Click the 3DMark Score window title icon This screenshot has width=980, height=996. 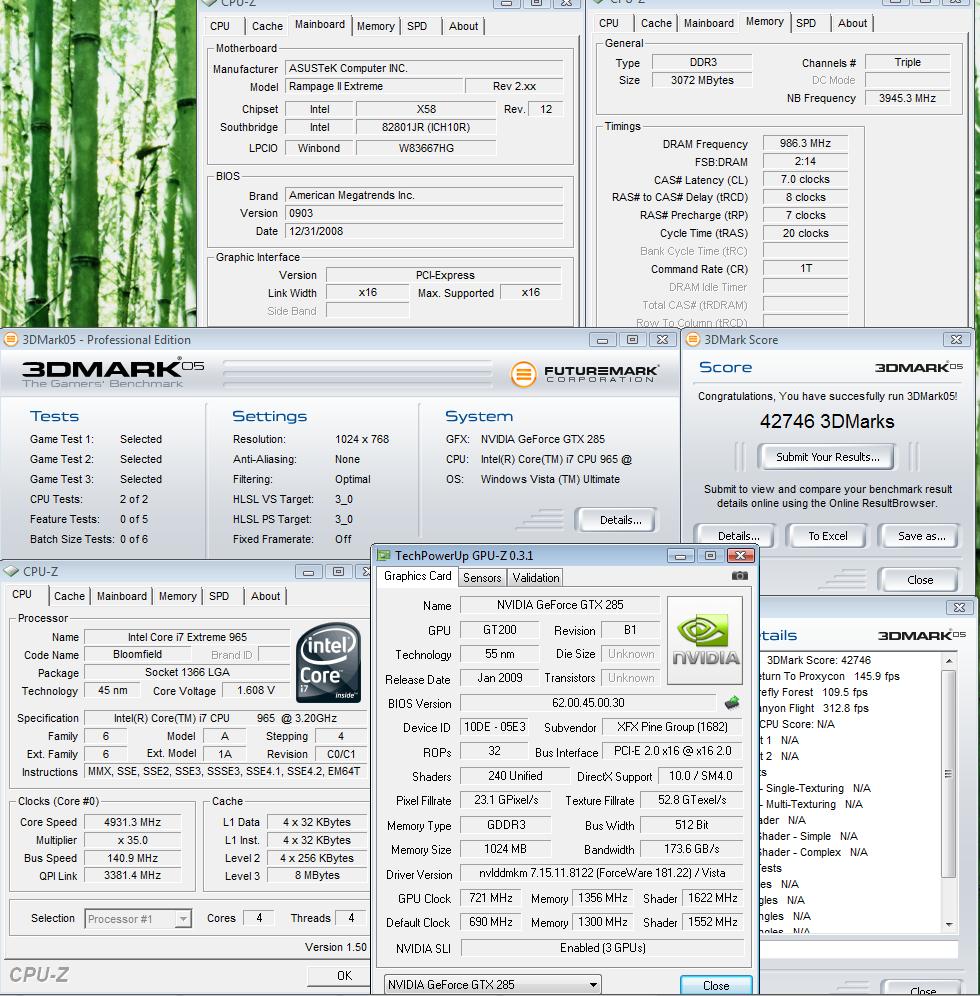click(693, 339)
